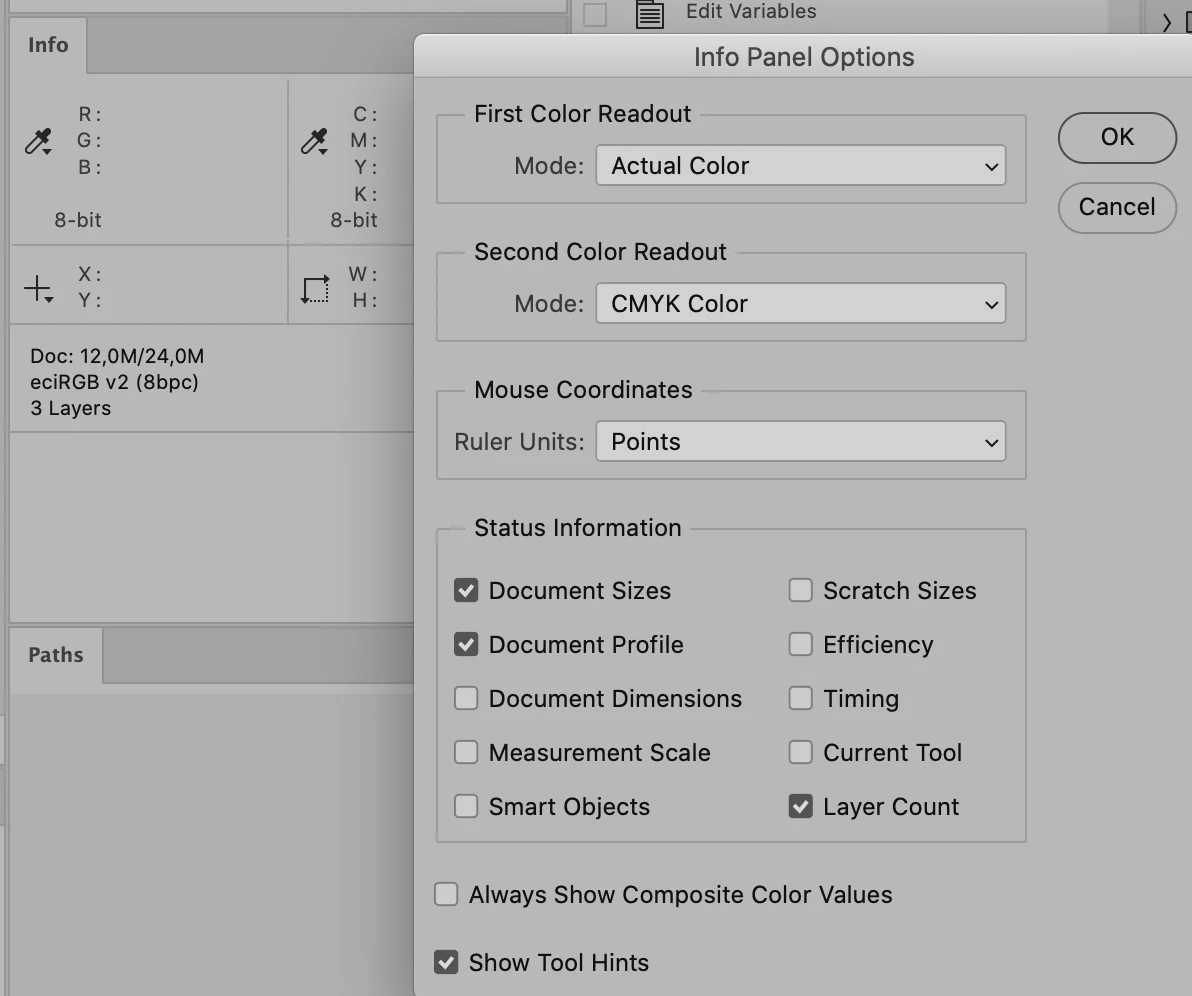
Task: Open the First Color Readout Mode dropdown
Action: (800, 166)
